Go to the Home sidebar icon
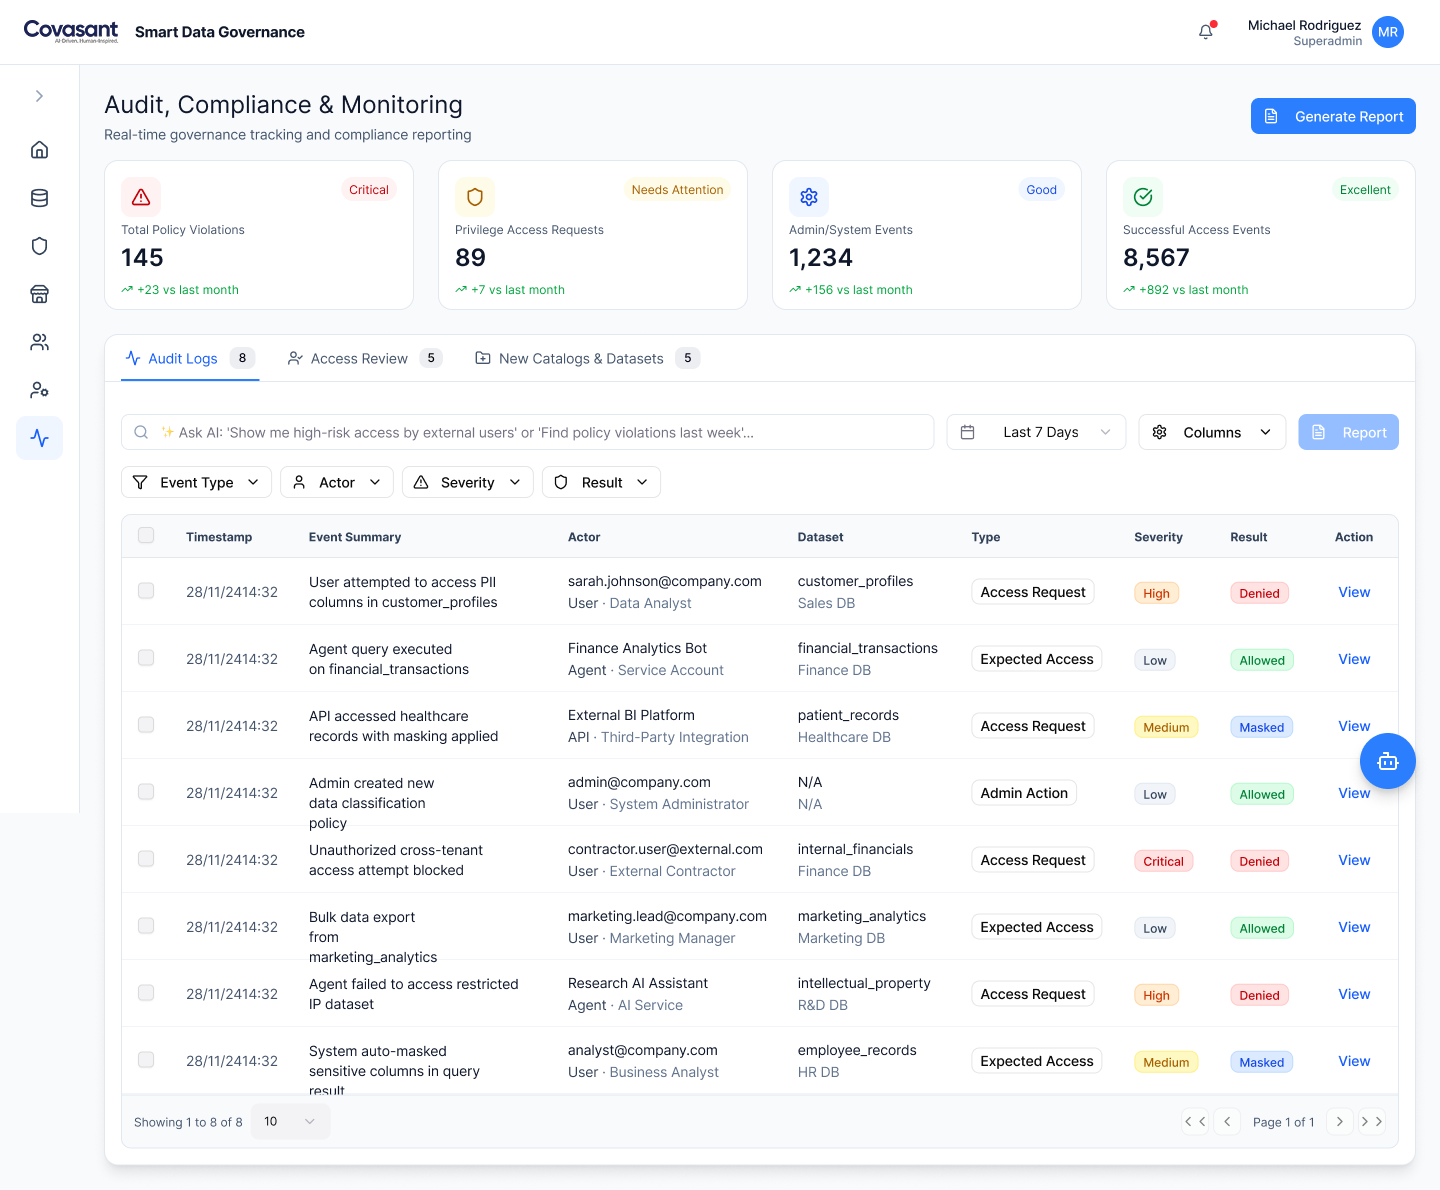The height and width of the screenshot is (1190, 1440). tap(39, 150)
